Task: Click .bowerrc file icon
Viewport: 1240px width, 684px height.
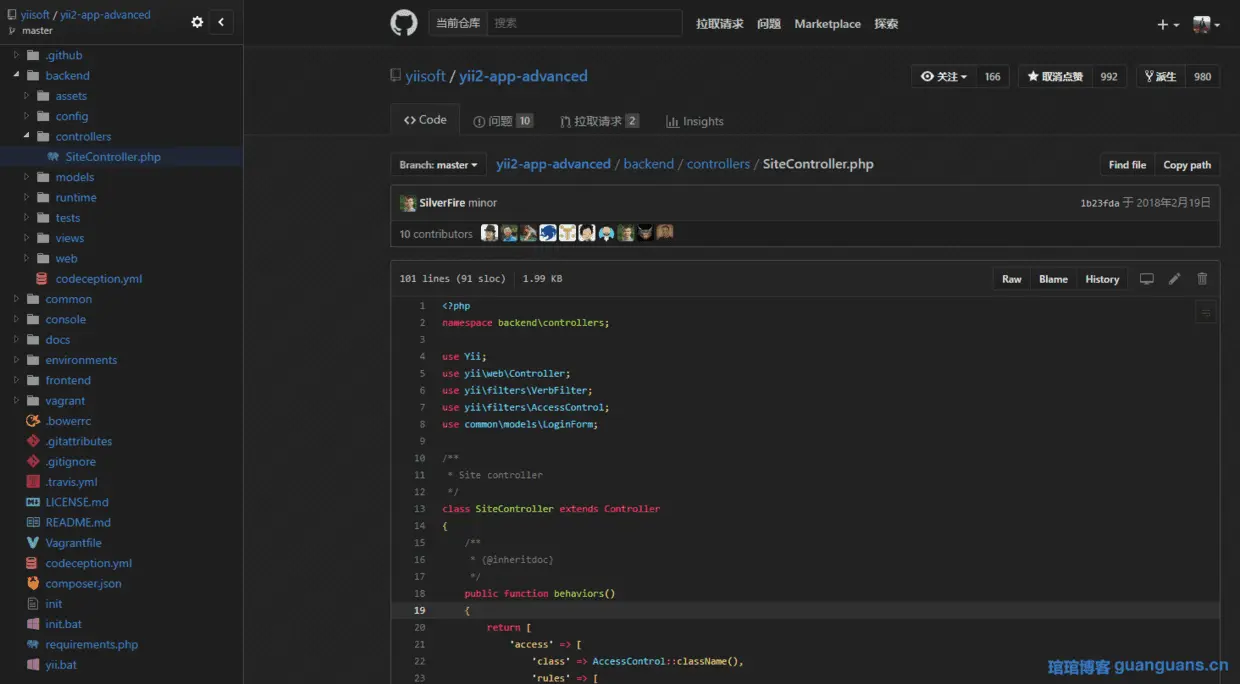Action: coord(33,421)
